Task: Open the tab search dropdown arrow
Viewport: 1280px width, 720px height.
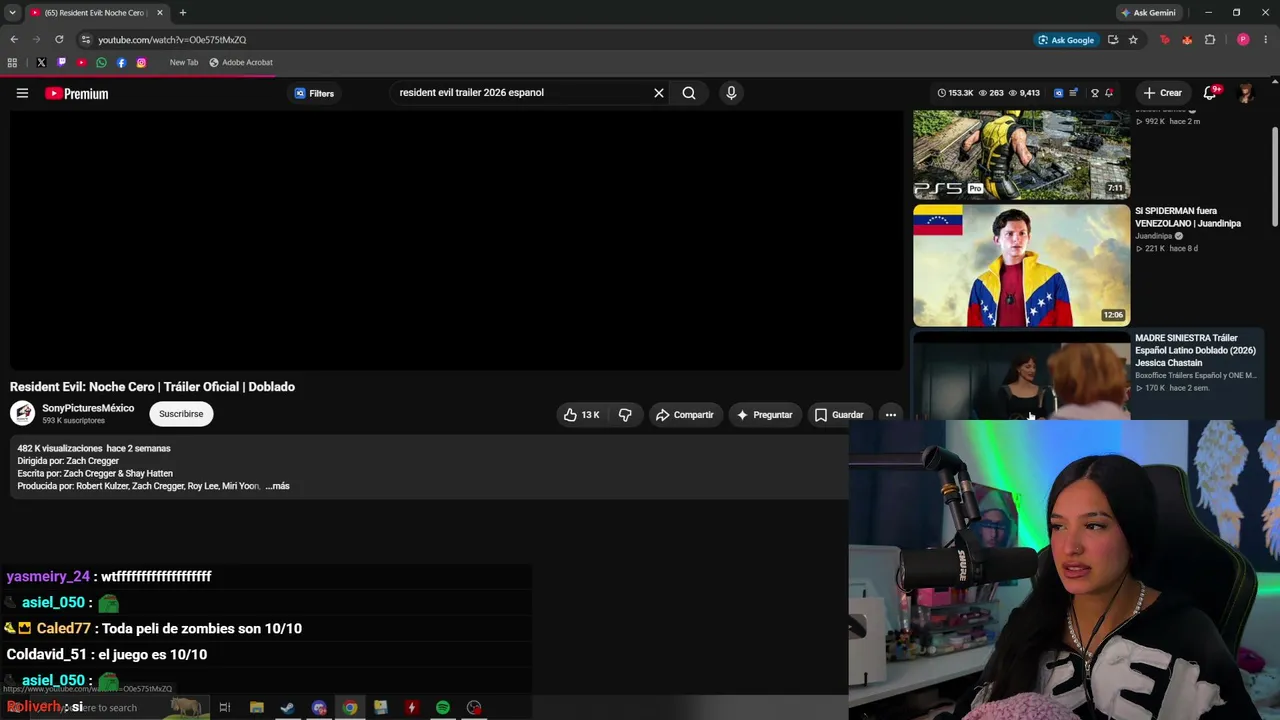Action: pyautogui.click(x=12, y=13)
